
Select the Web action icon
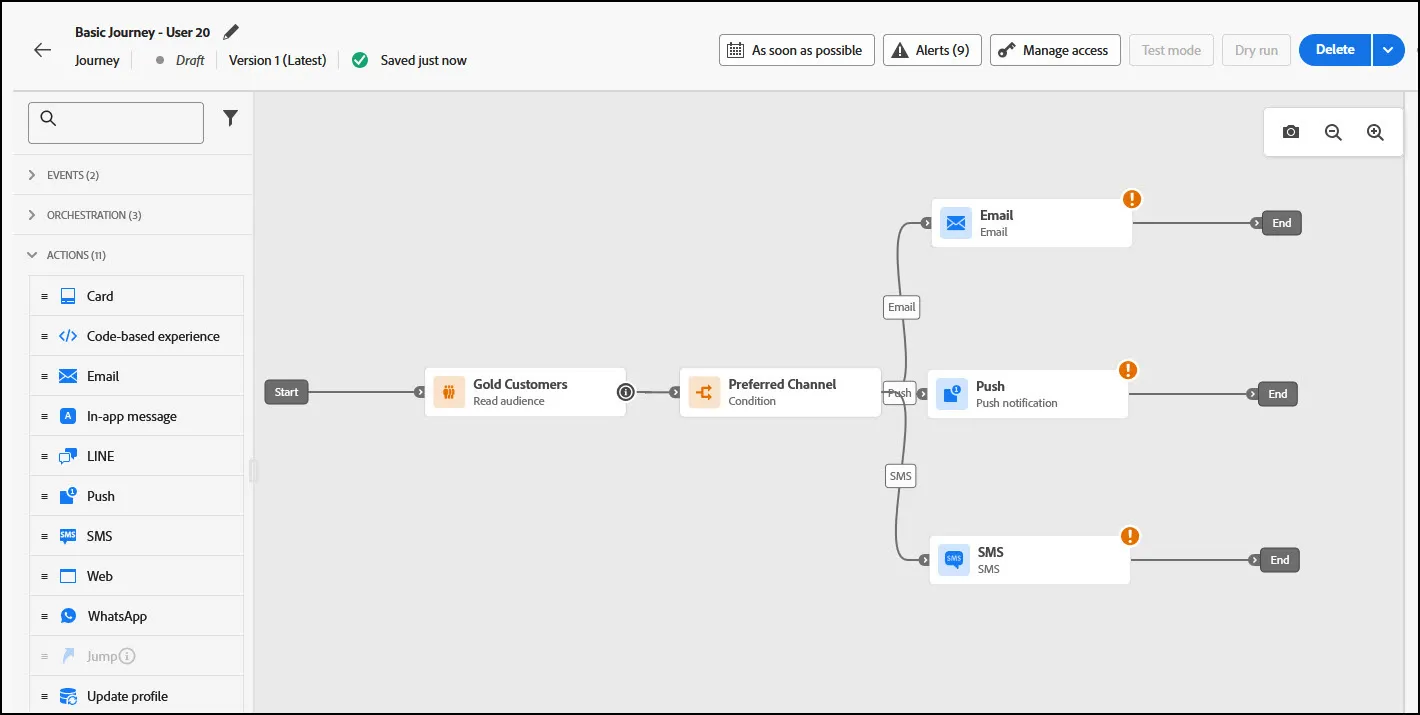pos(68,576)
